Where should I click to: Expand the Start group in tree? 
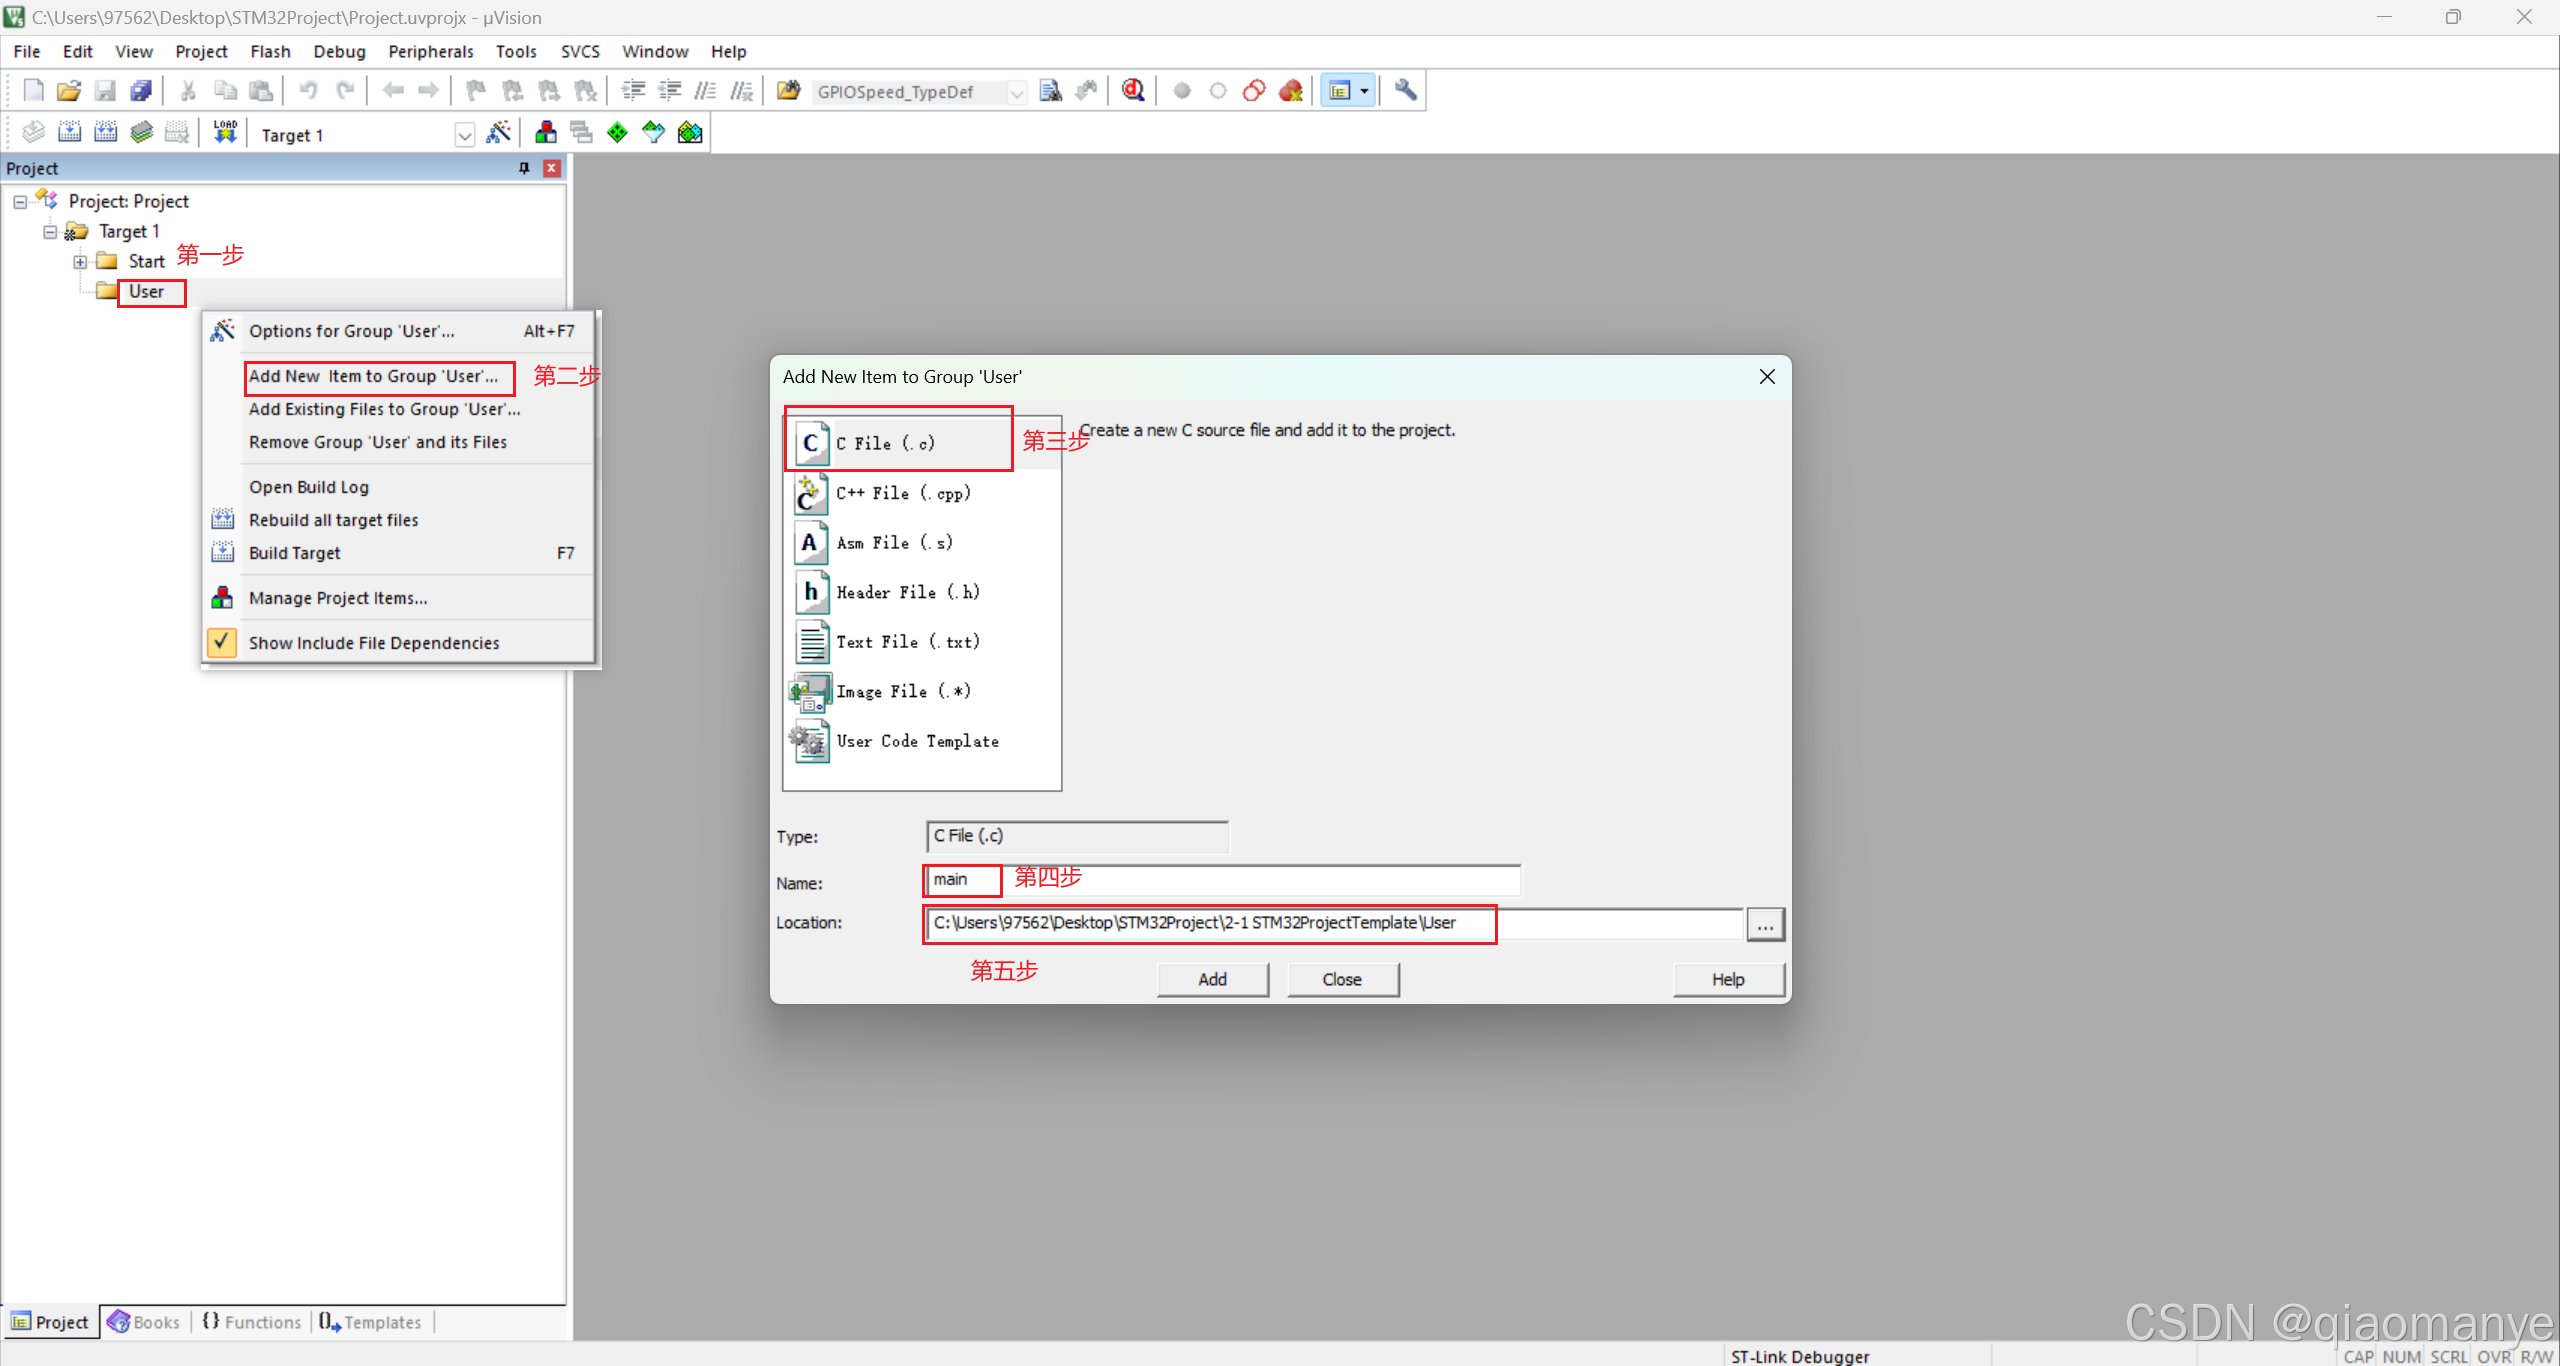[x=80, y=262]
